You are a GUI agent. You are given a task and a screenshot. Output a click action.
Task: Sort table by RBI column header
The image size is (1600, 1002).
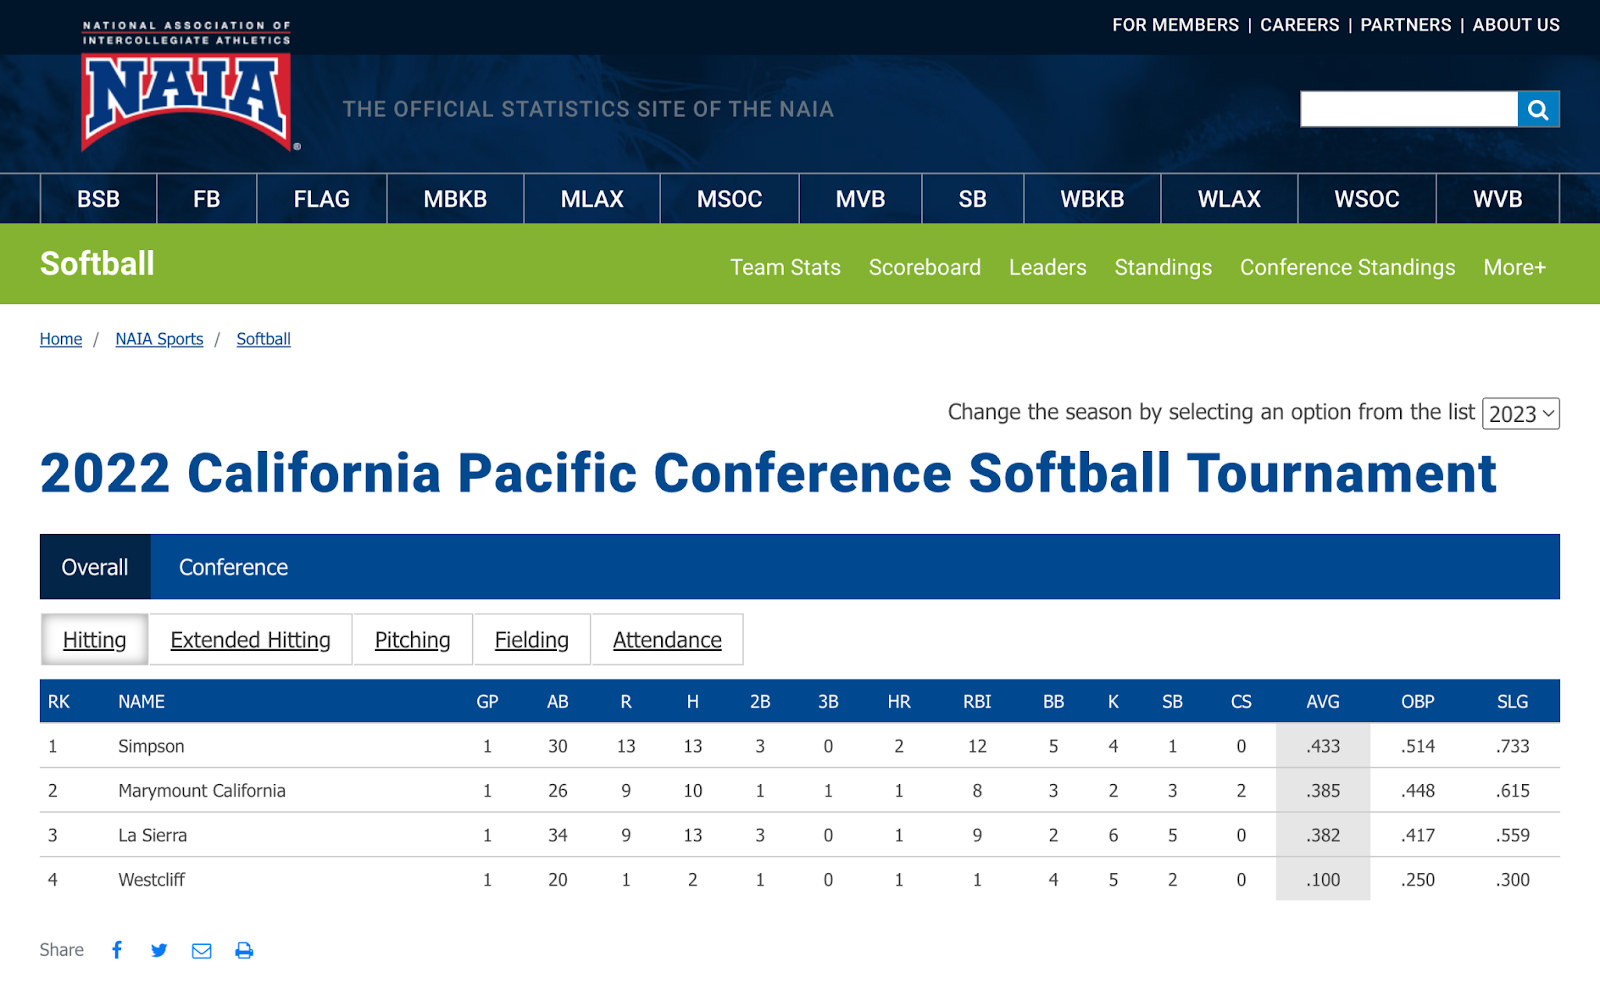[977, 702]
